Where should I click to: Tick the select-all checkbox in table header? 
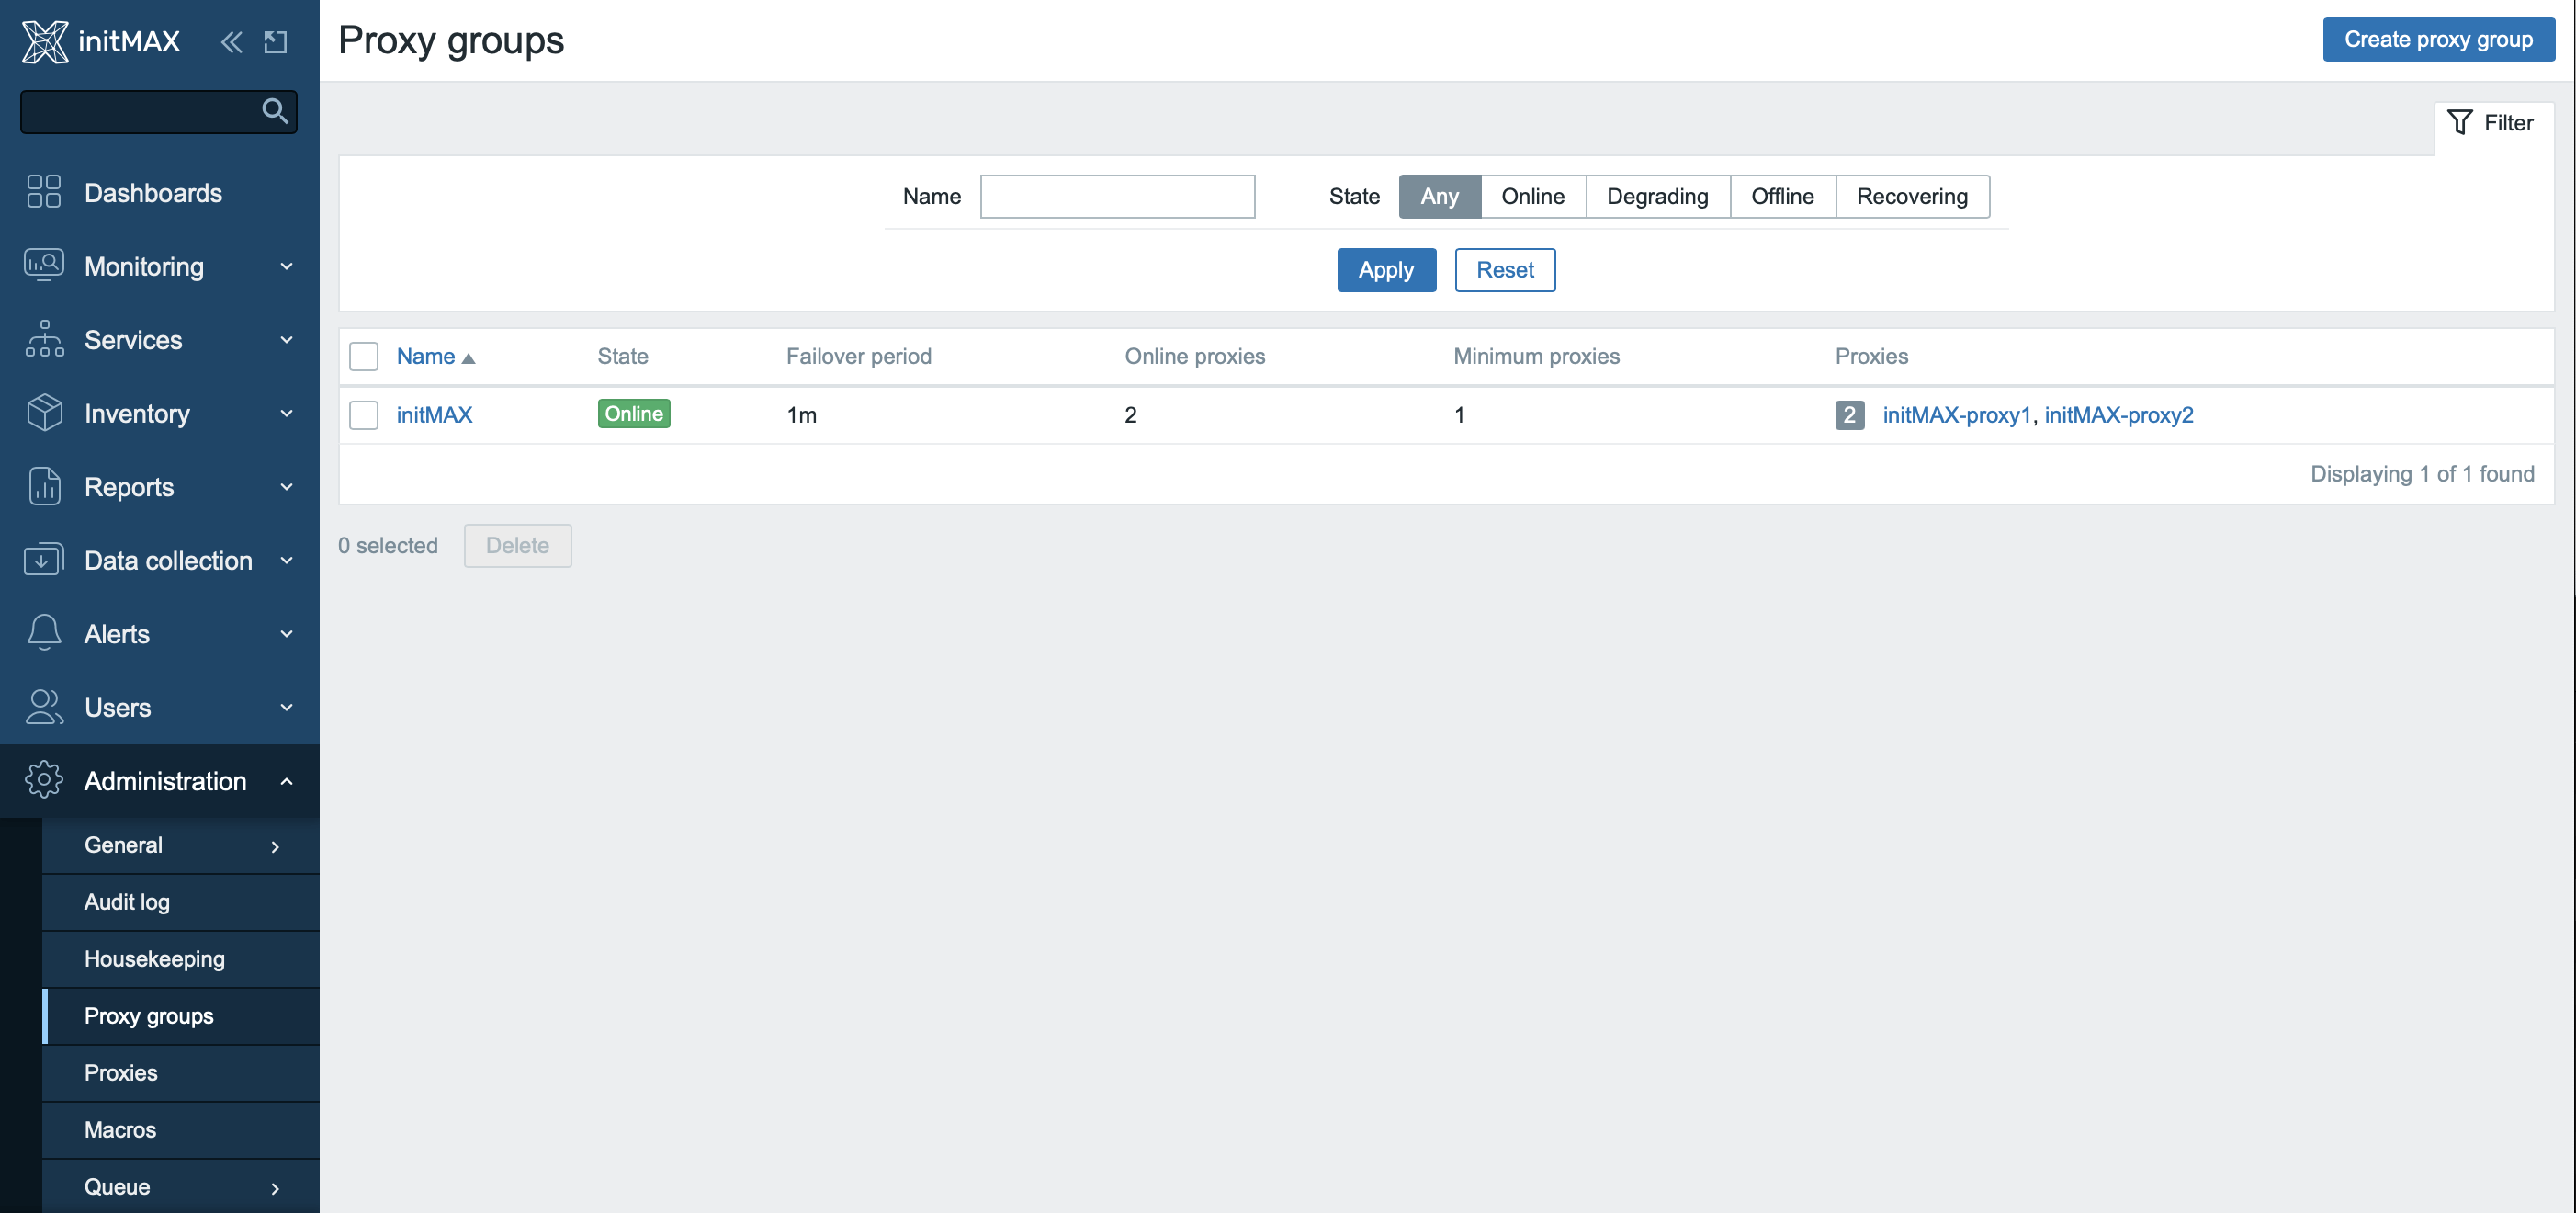(x=364, y=357)
